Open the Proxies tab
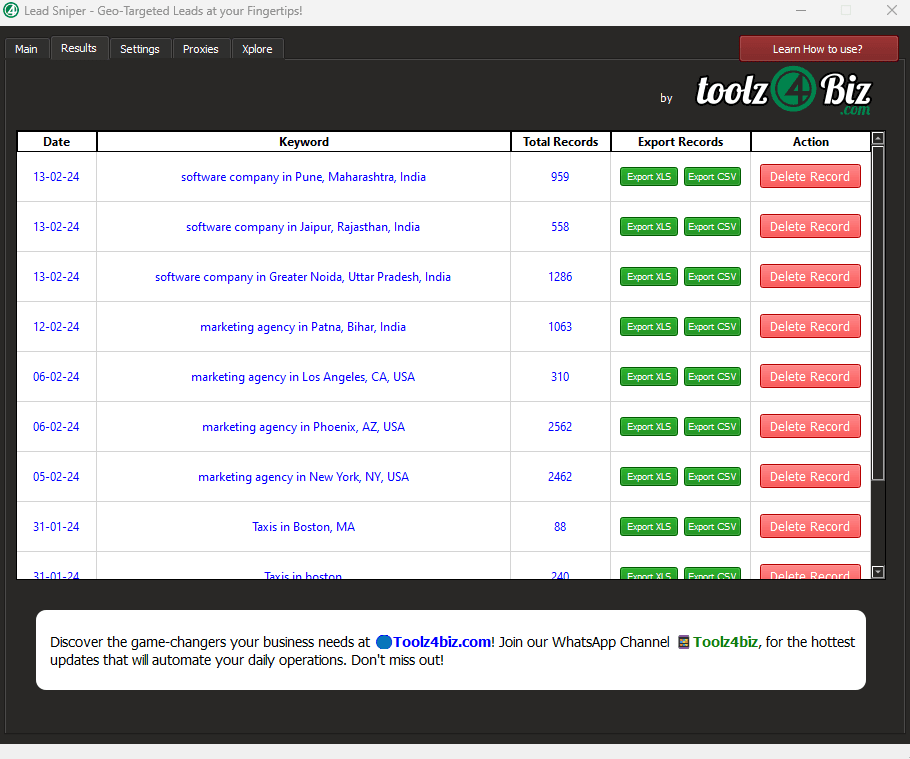The image size is (910, 759). 200,49
